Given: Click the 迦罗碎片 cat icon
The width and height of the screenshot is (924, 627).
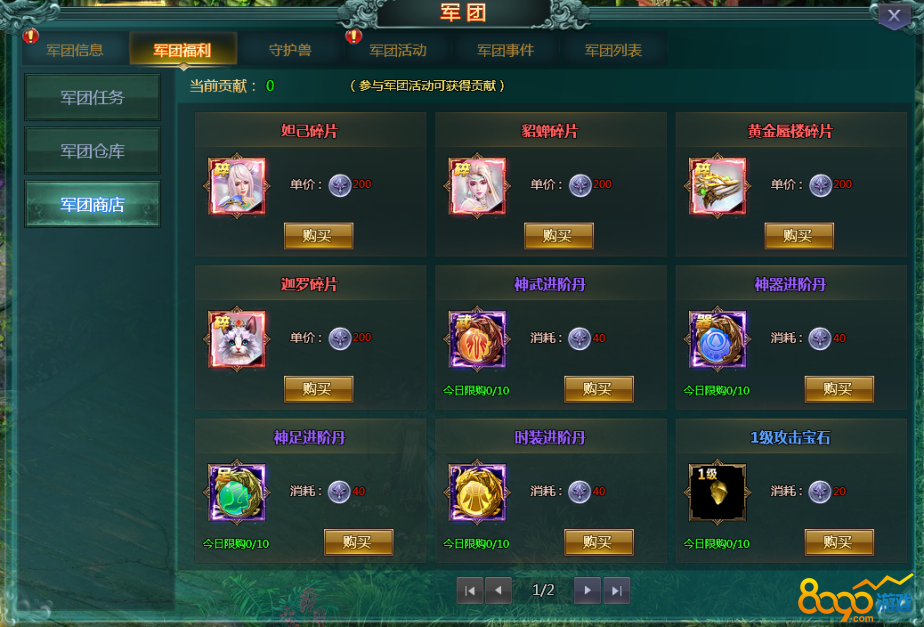Looking at the screenshot, I should [237, 339].
